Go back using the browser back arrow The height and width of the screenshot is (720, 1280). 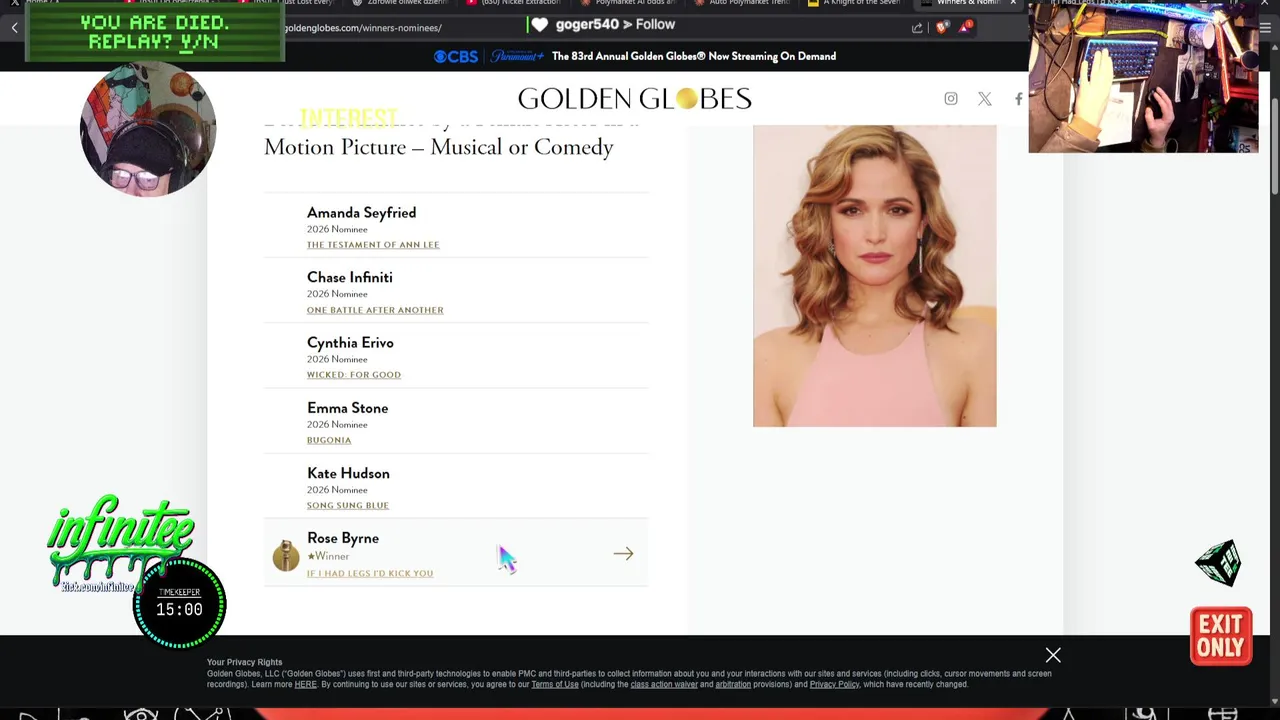point(14,27)
